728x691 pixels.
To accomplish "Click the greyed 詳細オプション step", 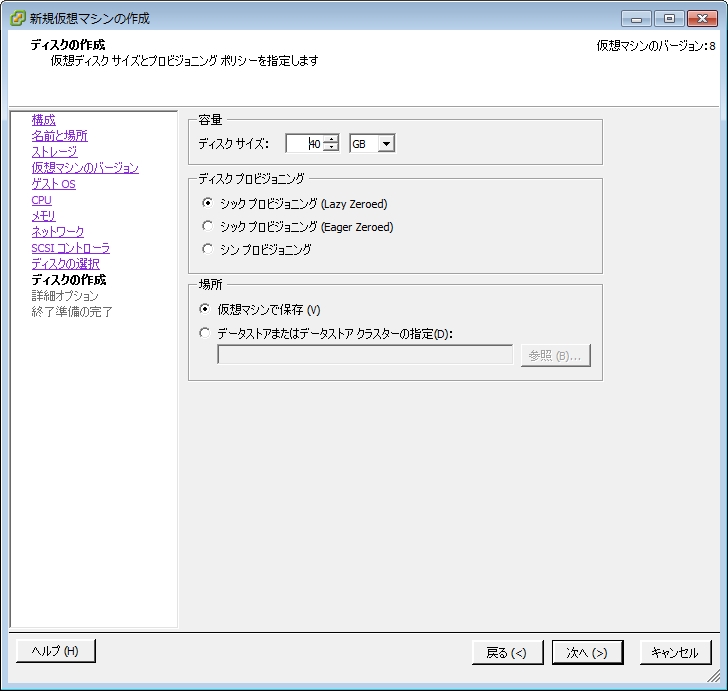I will 65,295.
